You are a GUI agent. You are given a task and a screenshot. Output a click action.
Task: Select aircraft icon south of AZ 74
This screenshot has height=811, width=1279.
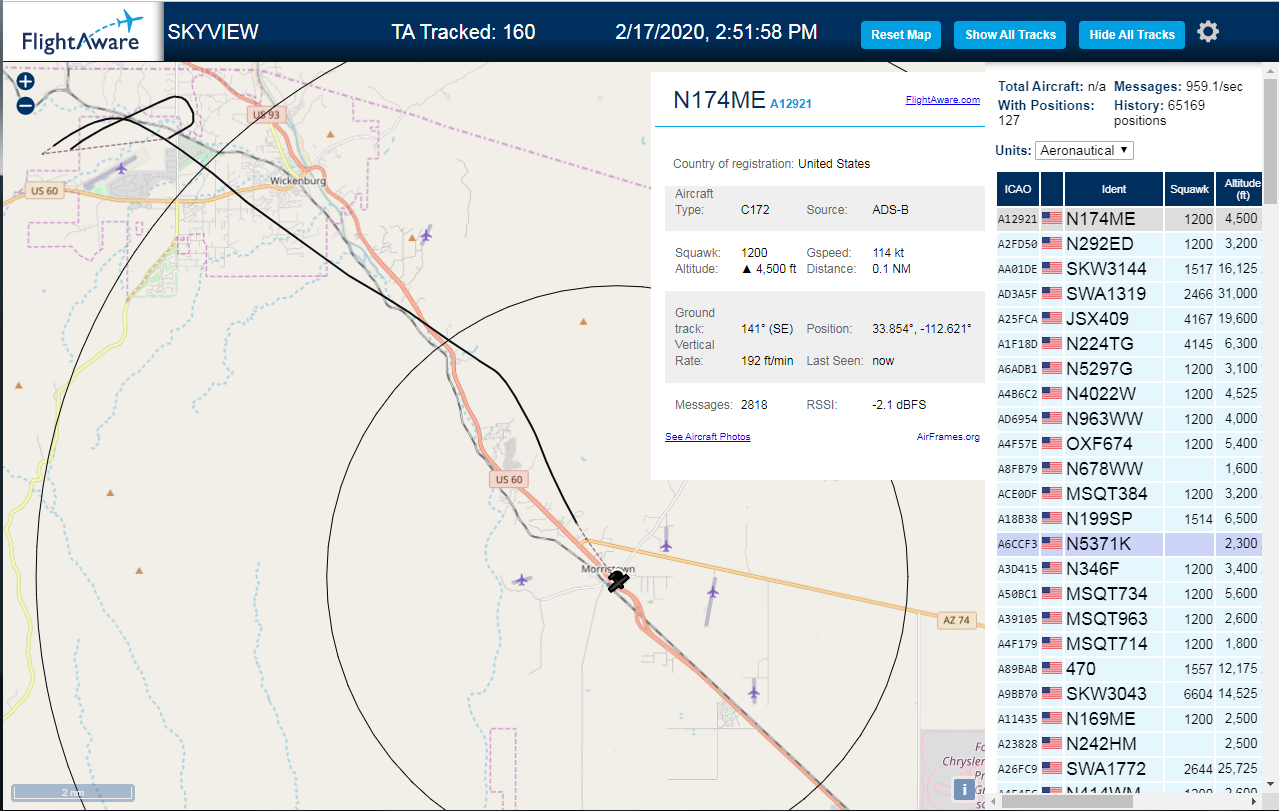pyautogui.click(x=753, y=692)
